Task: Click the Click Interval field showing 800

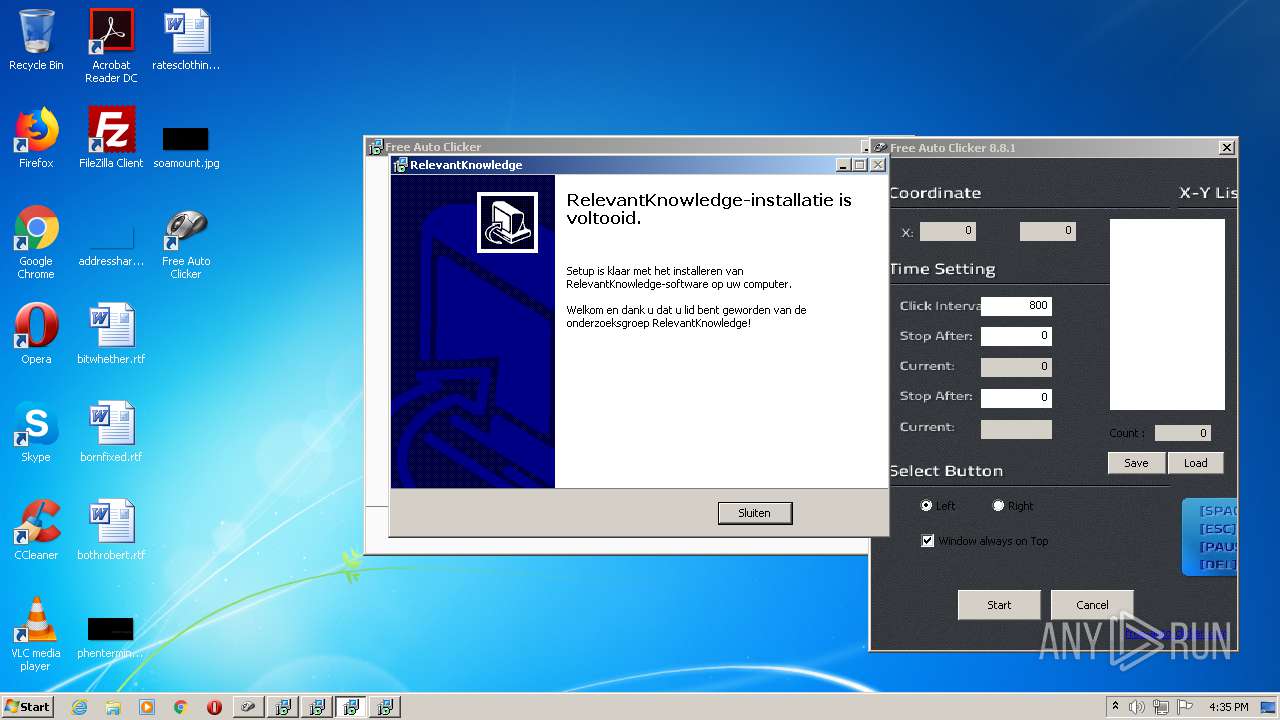Action: click(1016, 306)
